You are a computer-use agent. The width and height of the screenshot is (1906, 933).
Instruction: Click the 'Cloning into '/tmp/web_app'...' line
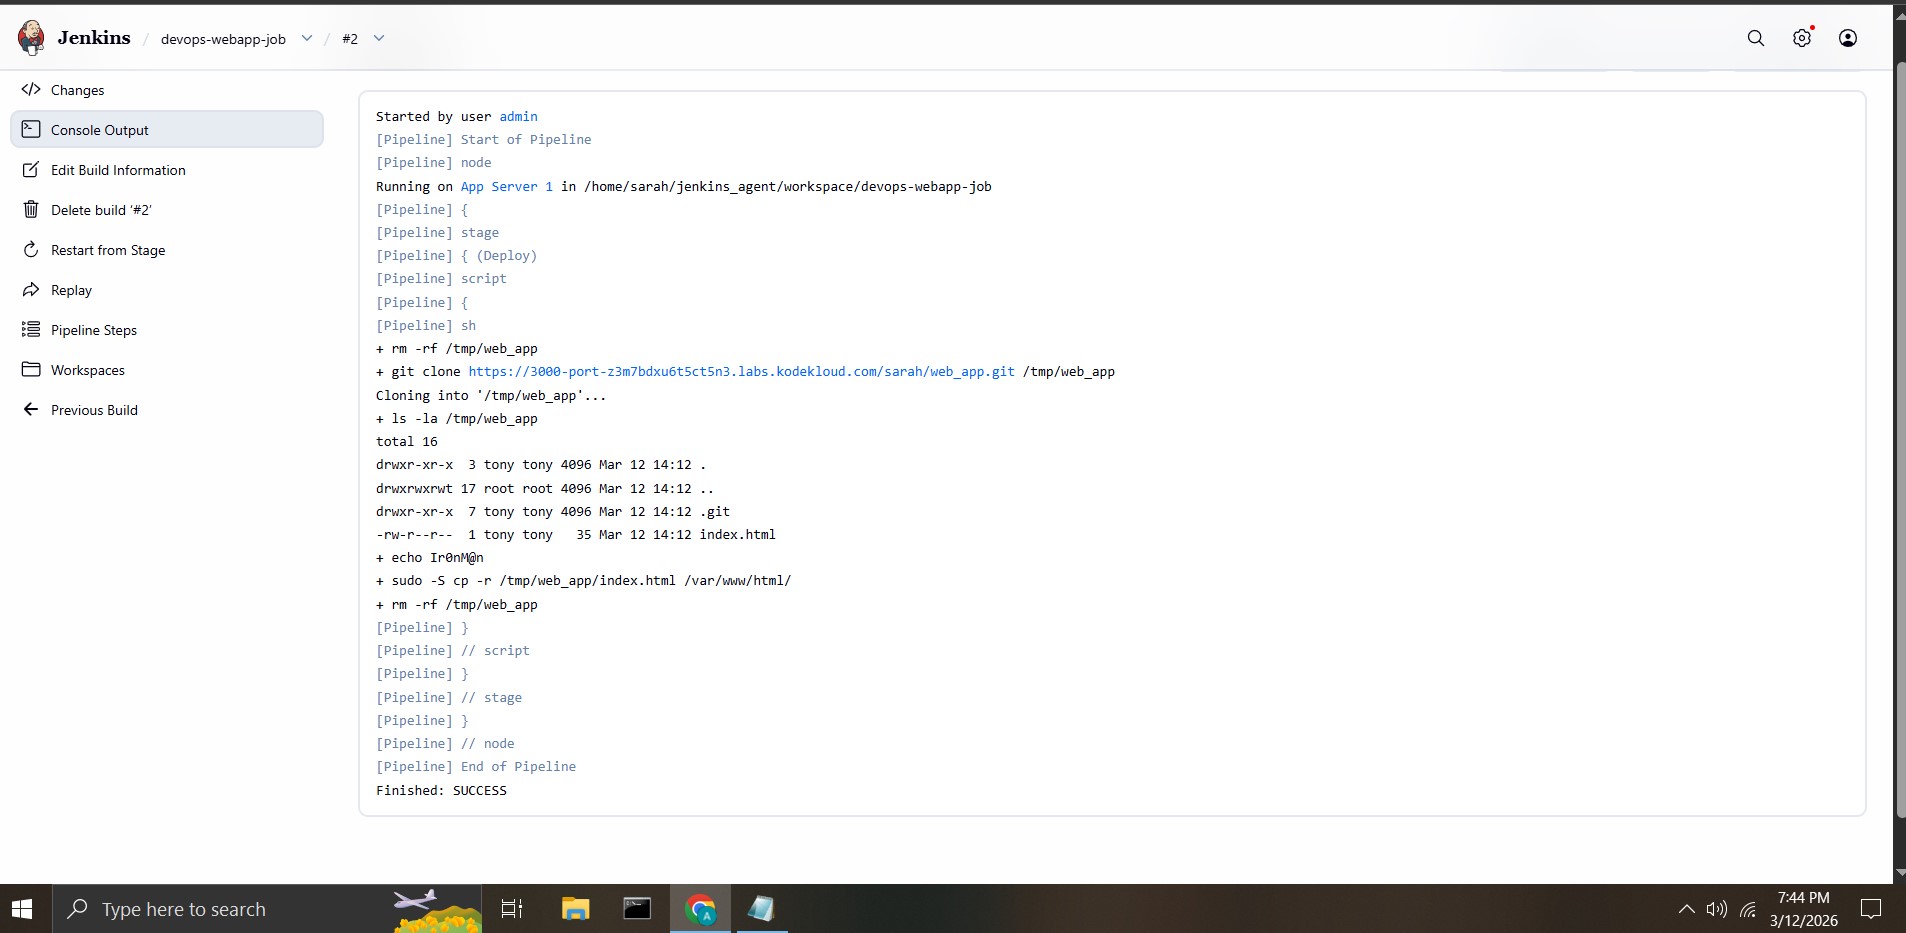[491, 395]
